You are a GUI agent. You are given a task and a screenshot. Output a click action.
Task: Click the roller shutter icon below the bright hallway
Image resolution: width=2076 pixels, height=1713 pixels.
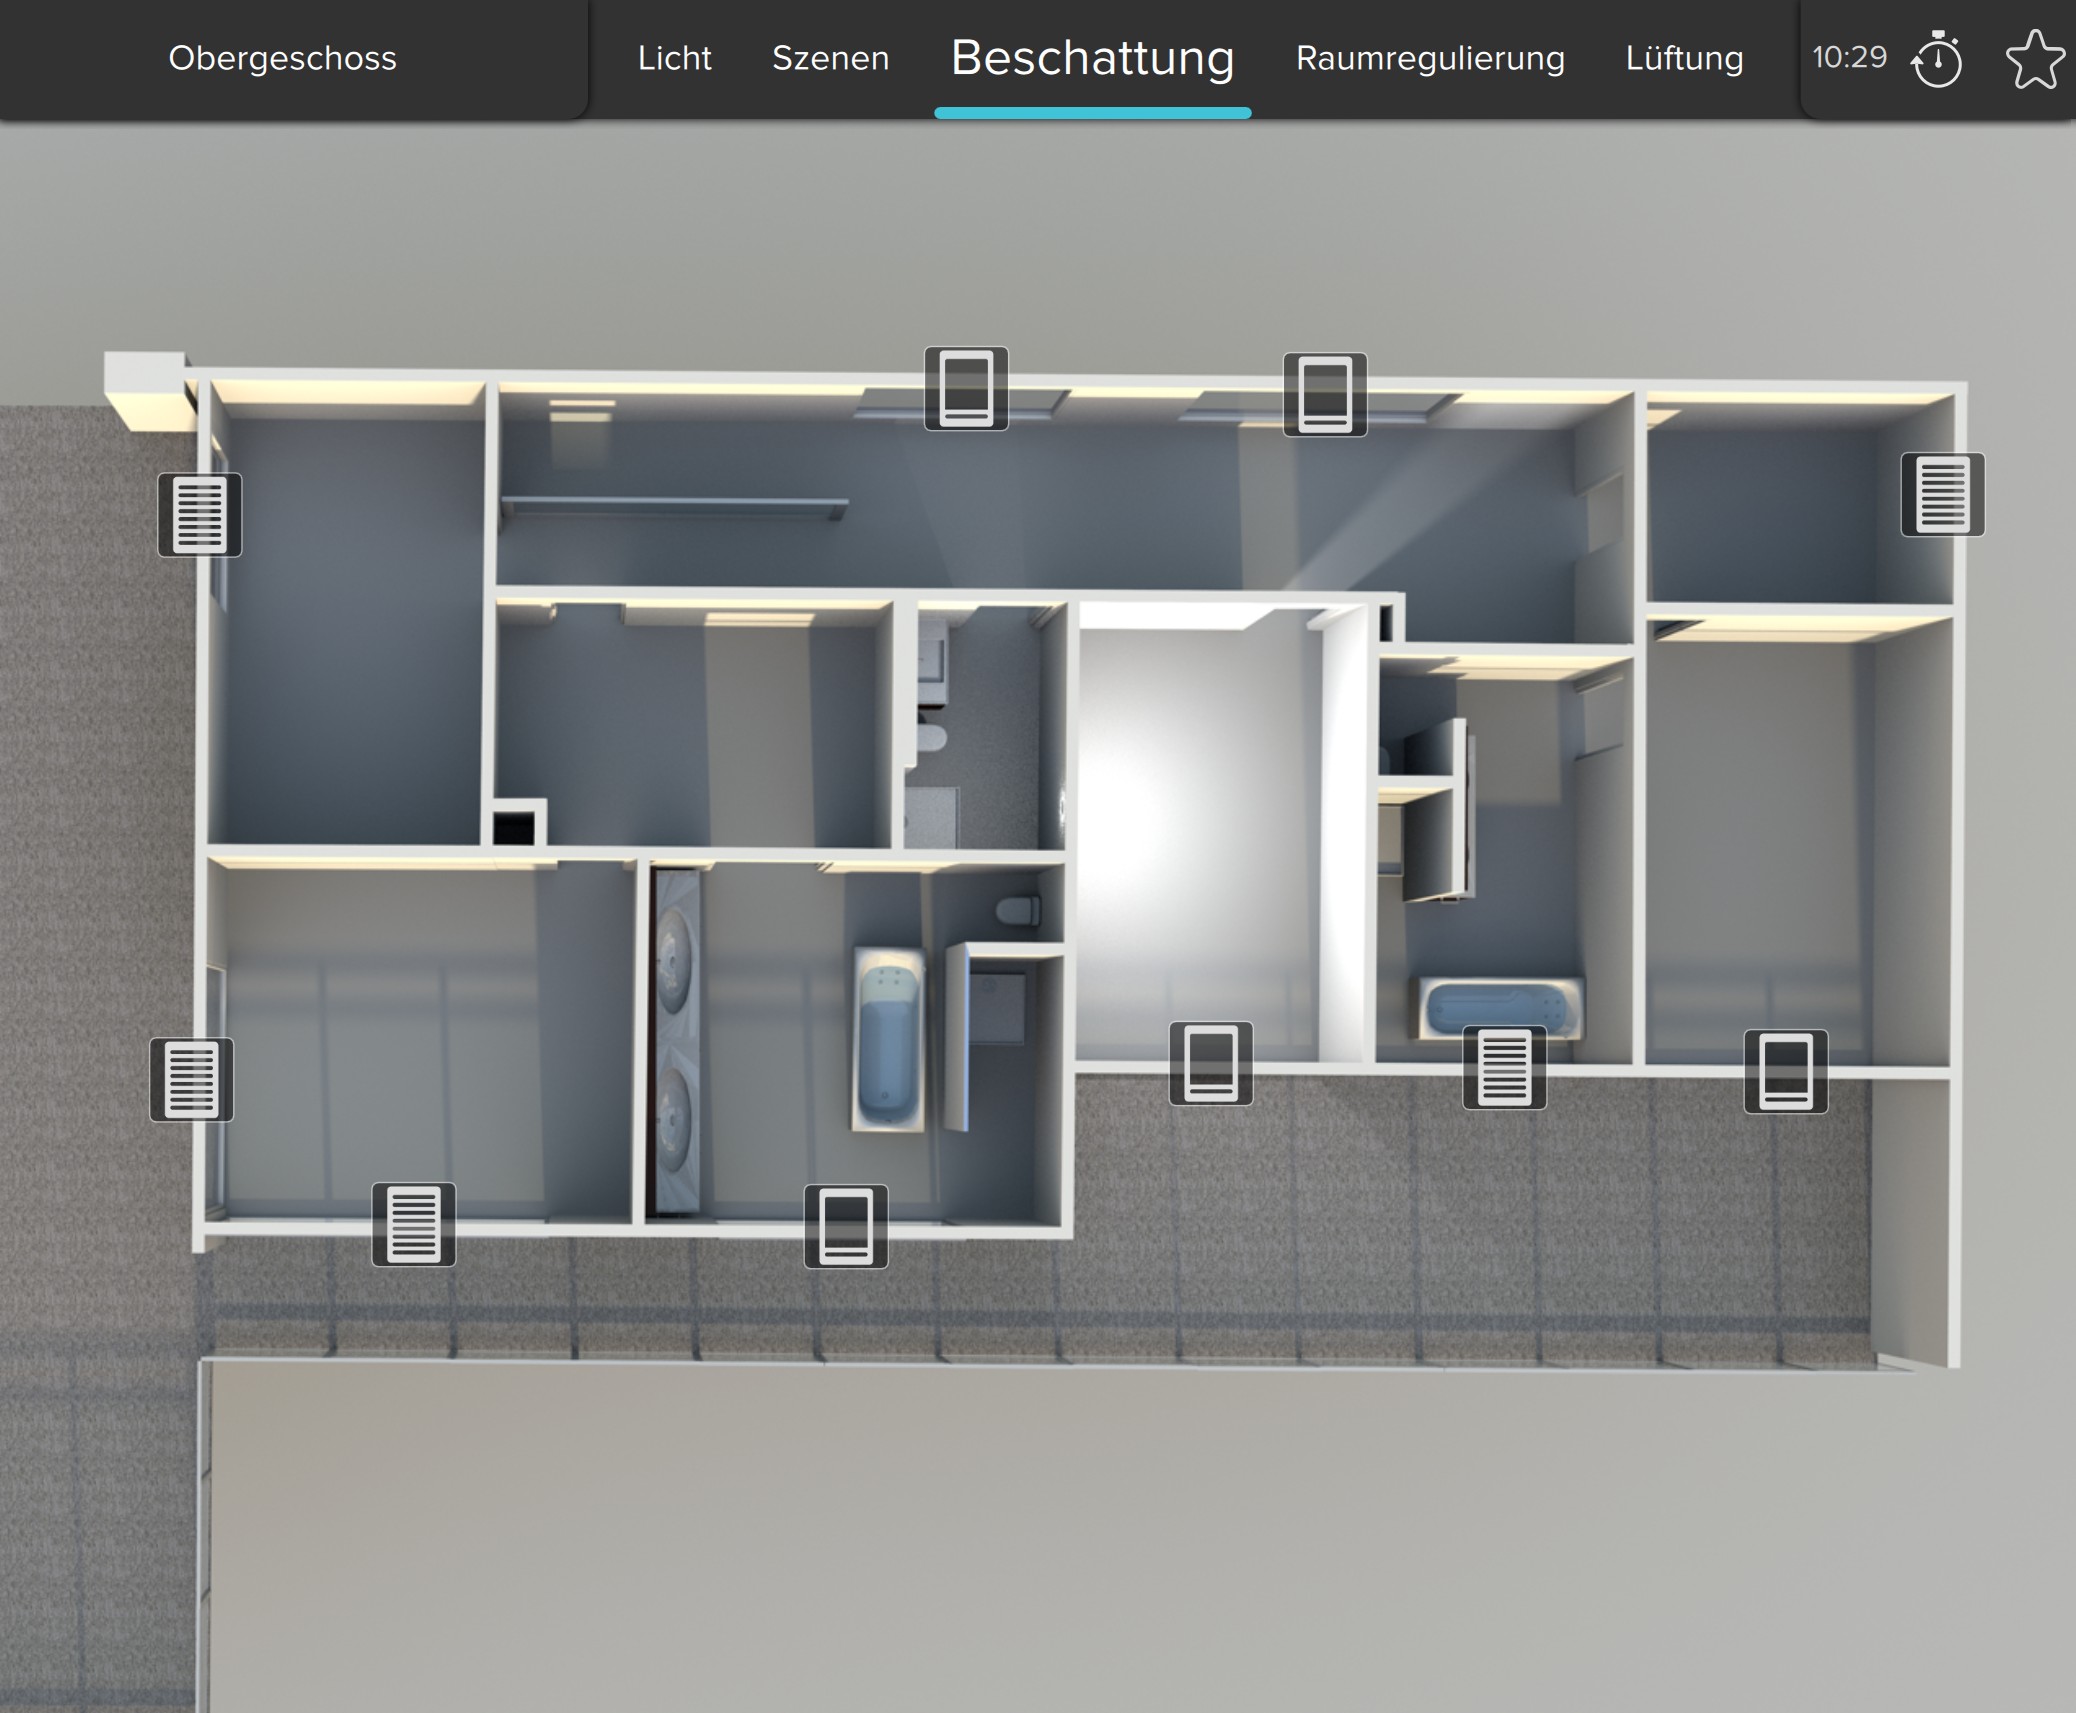[x=1210, y=1063]
